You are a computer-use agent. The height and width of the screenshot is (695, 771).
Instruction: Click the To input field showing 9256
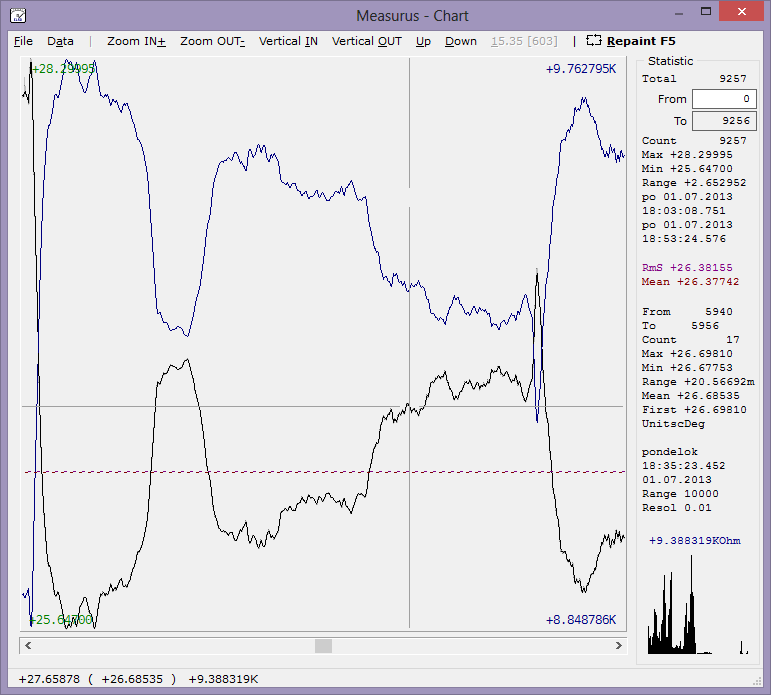click(724, 121)
